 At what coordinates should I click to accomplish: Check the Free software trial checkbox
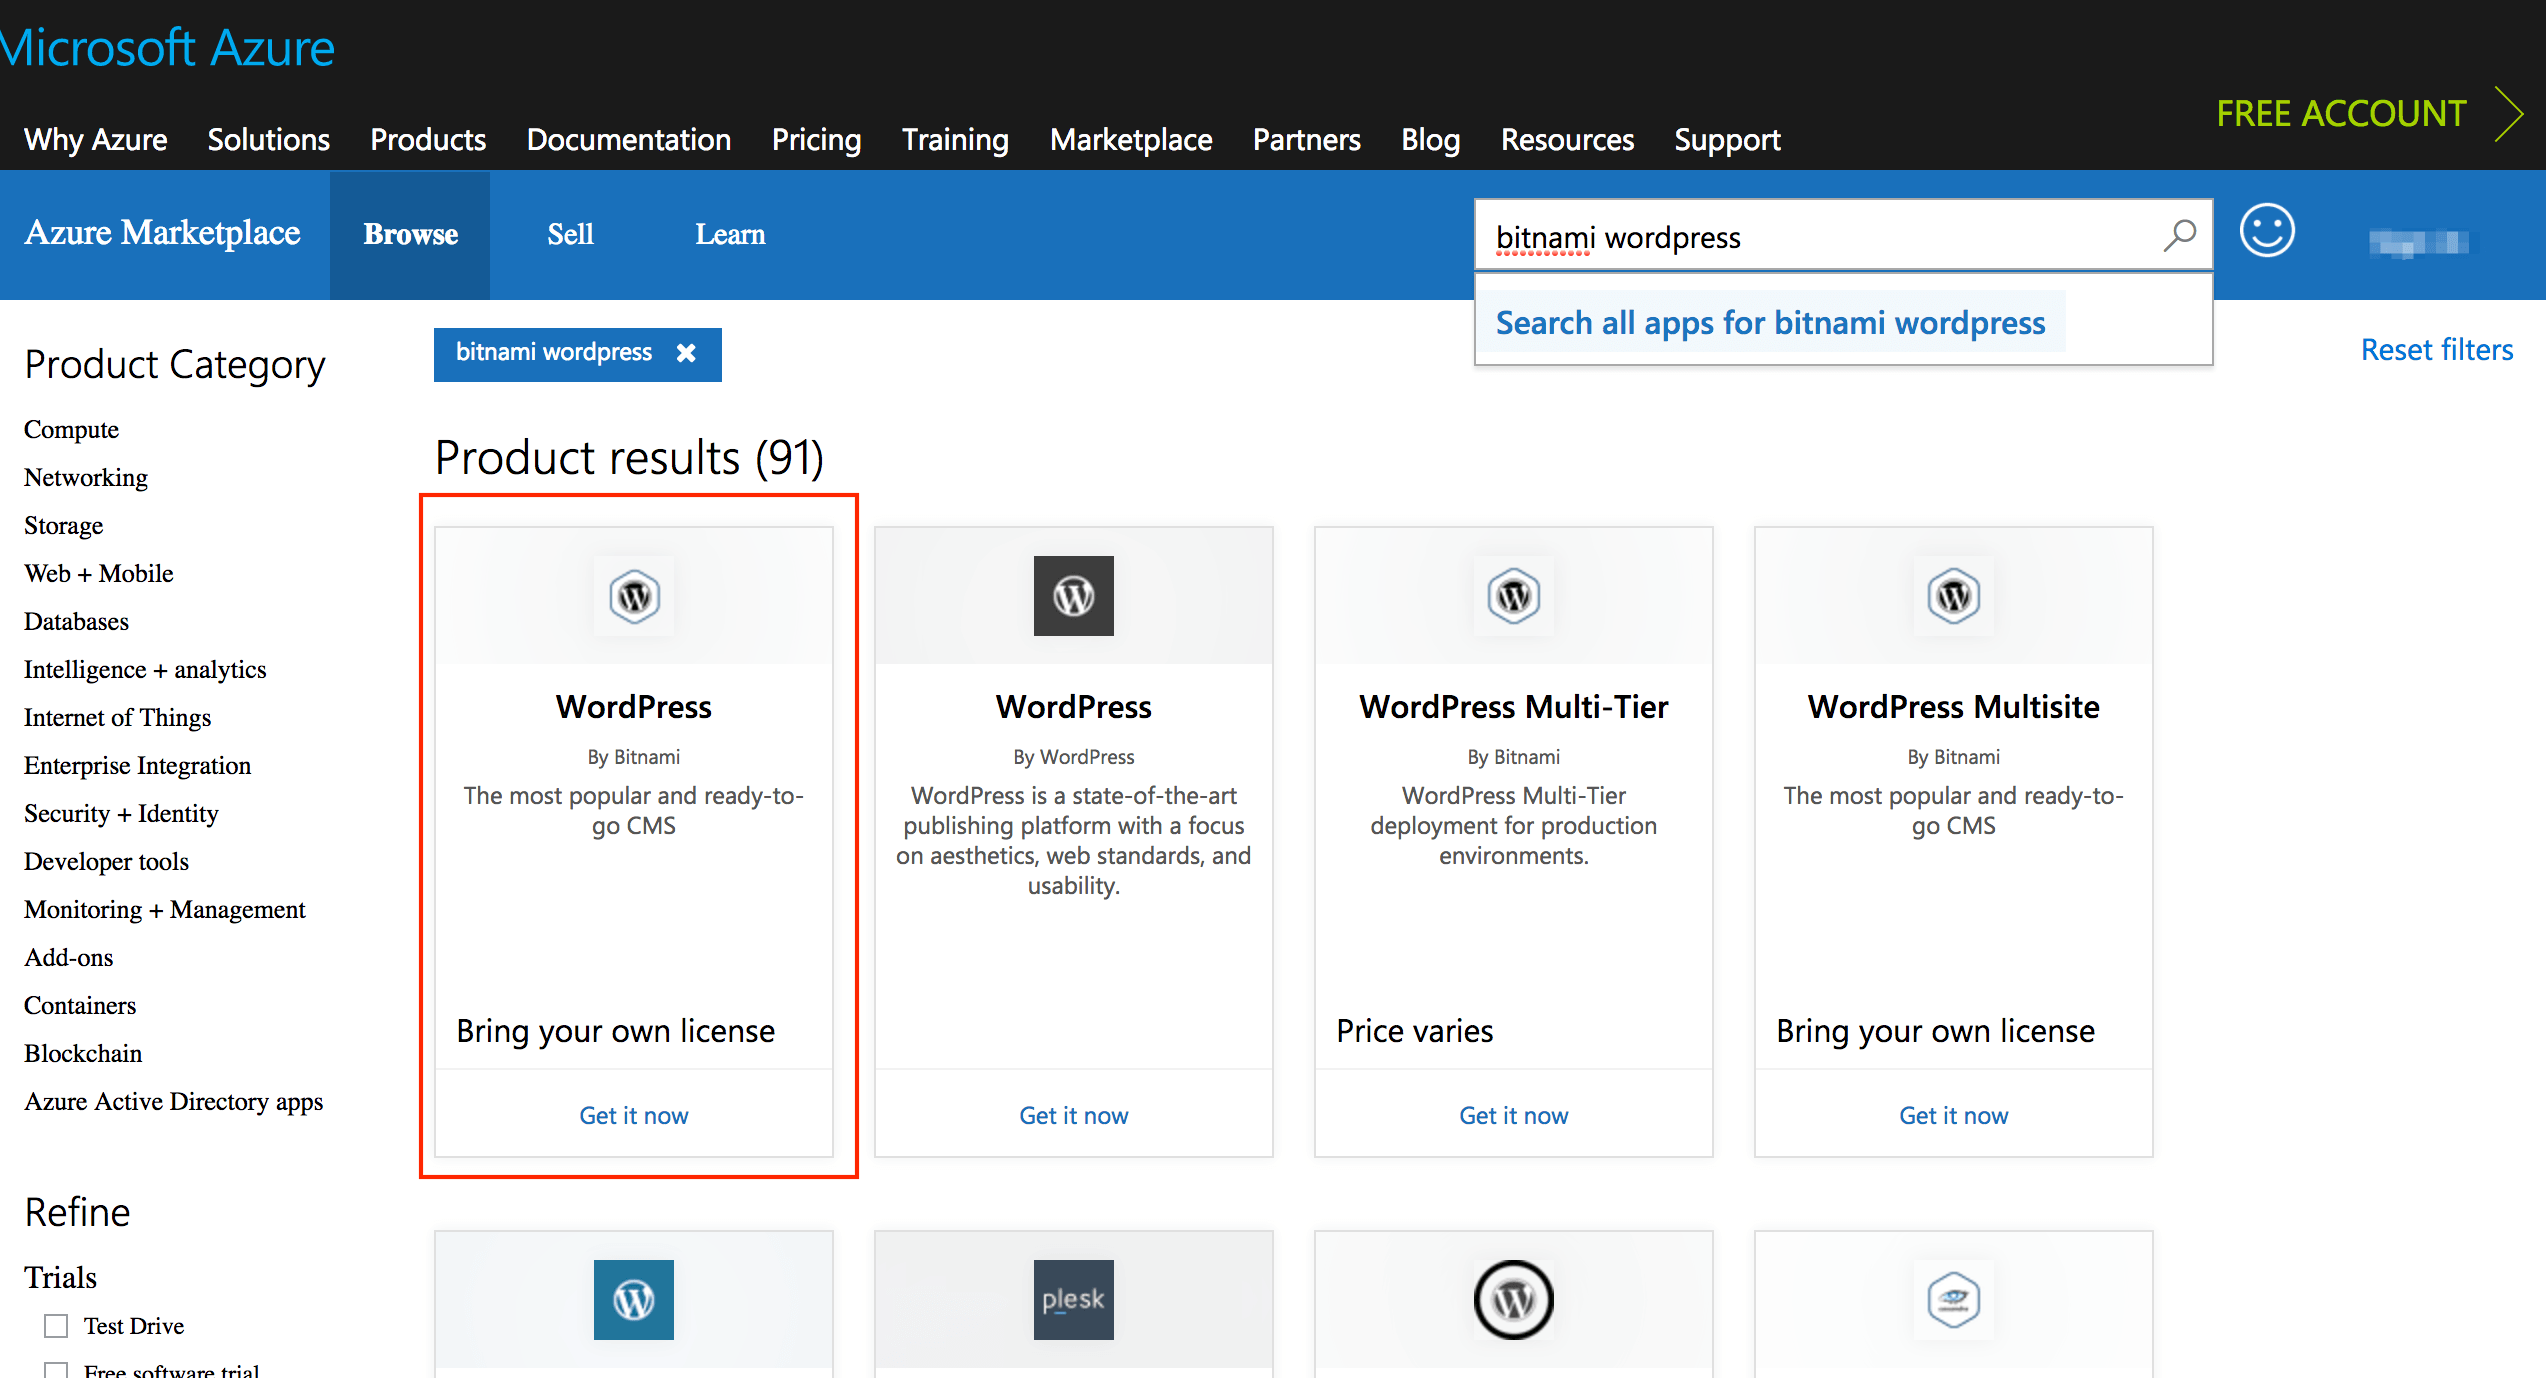coord(56,1370)
